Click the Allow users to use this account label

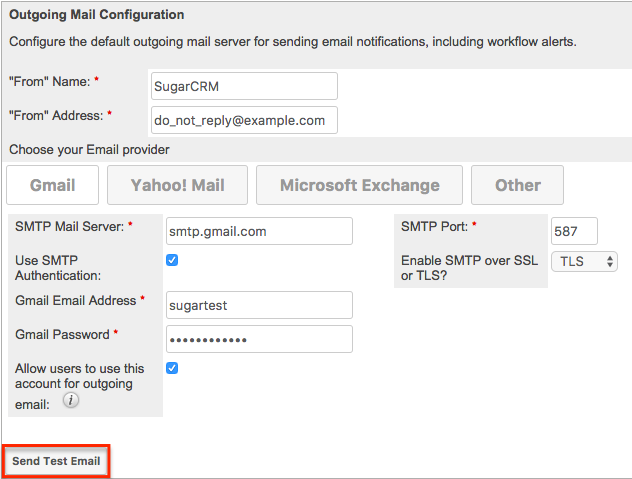click(79, 386)
